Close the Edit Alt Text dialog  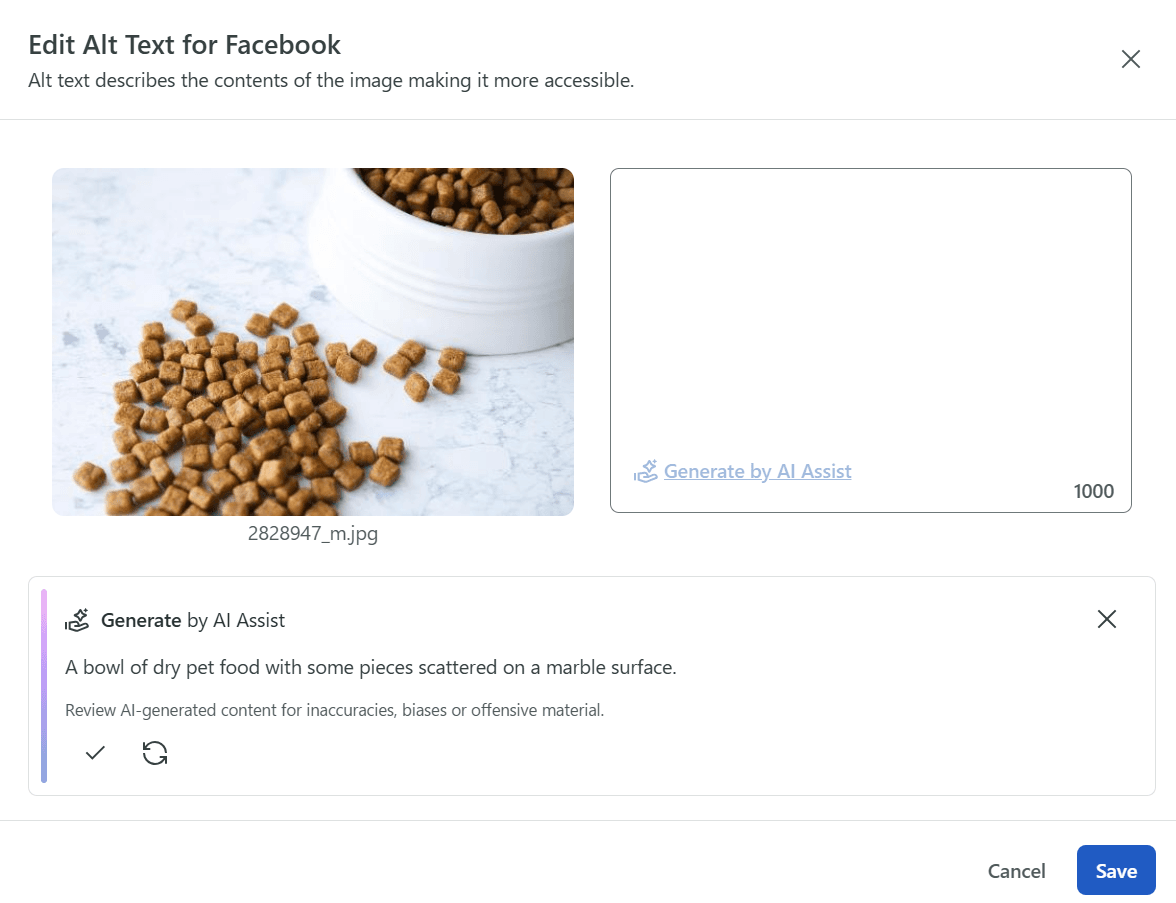point(1131,59)
